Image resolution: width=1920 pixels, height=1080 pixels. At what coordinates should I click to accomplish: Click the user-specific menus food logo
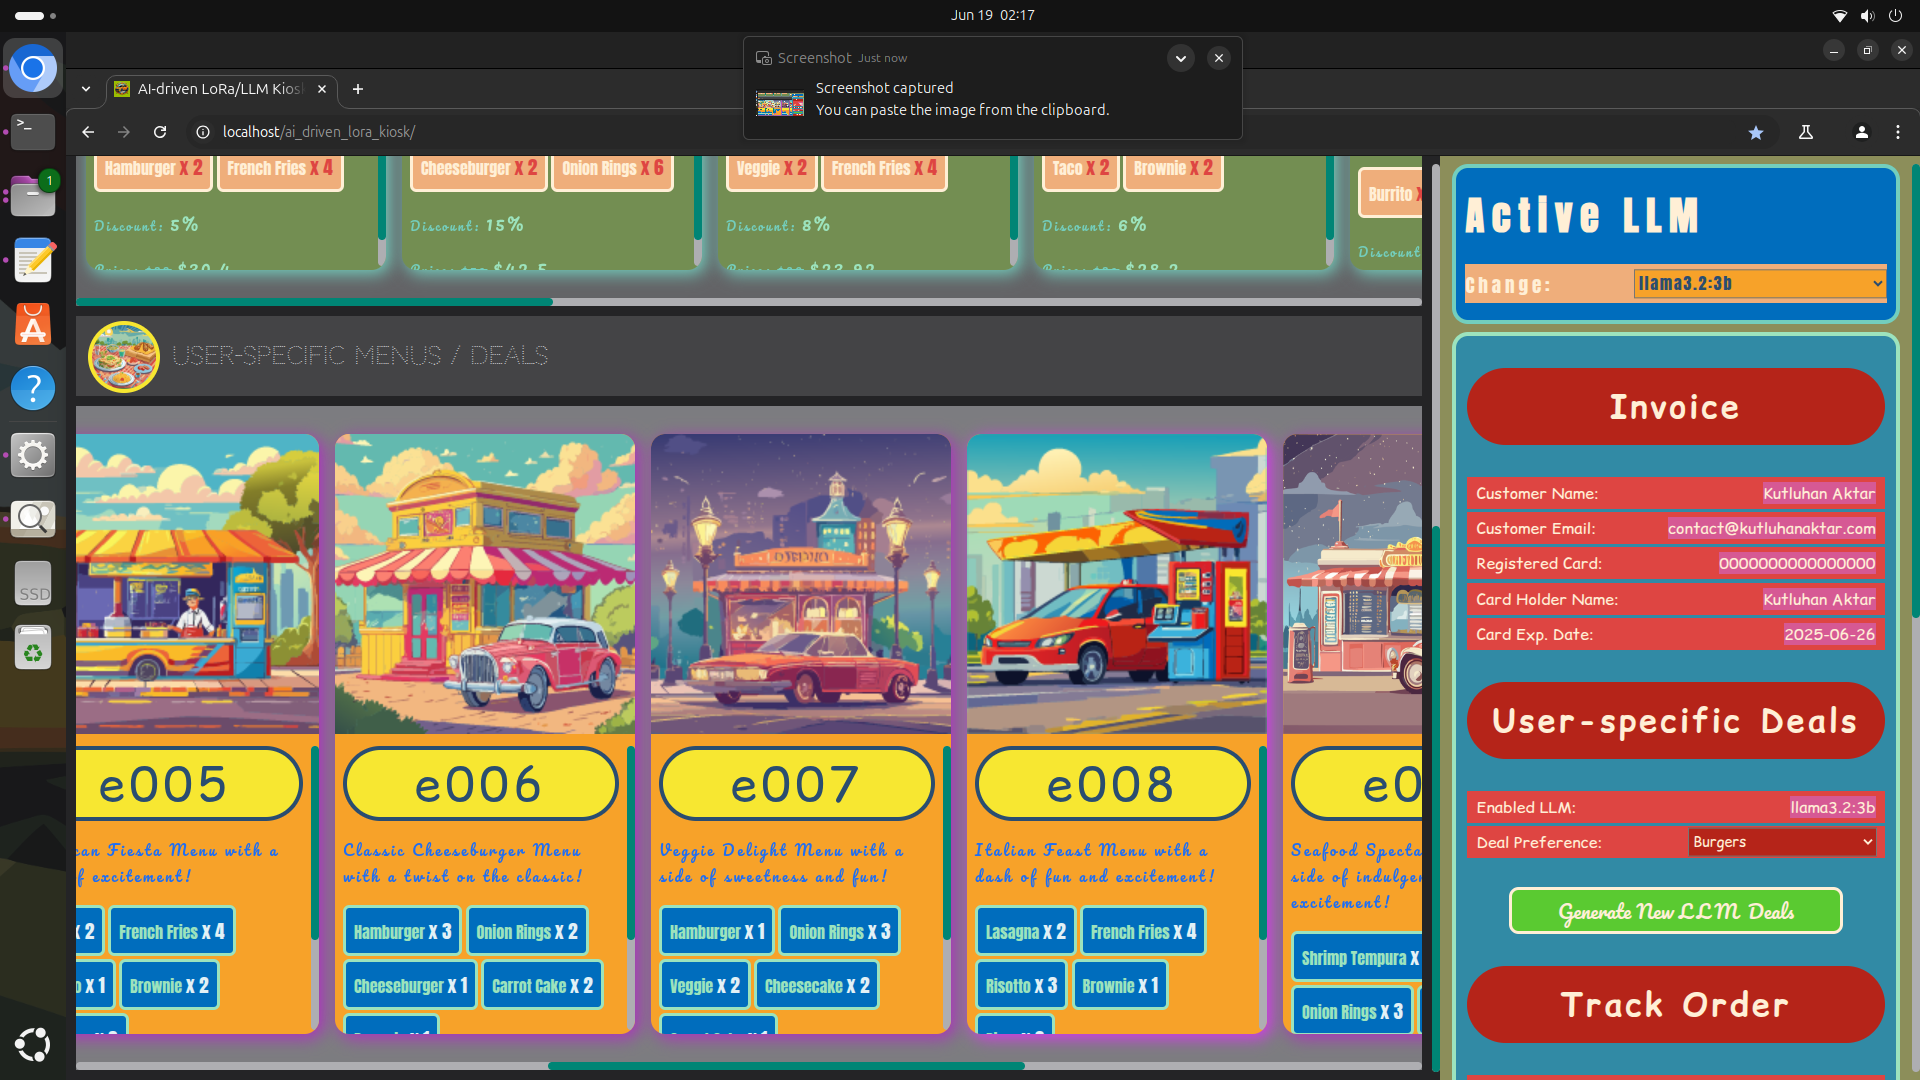click(x=124, y=356)
